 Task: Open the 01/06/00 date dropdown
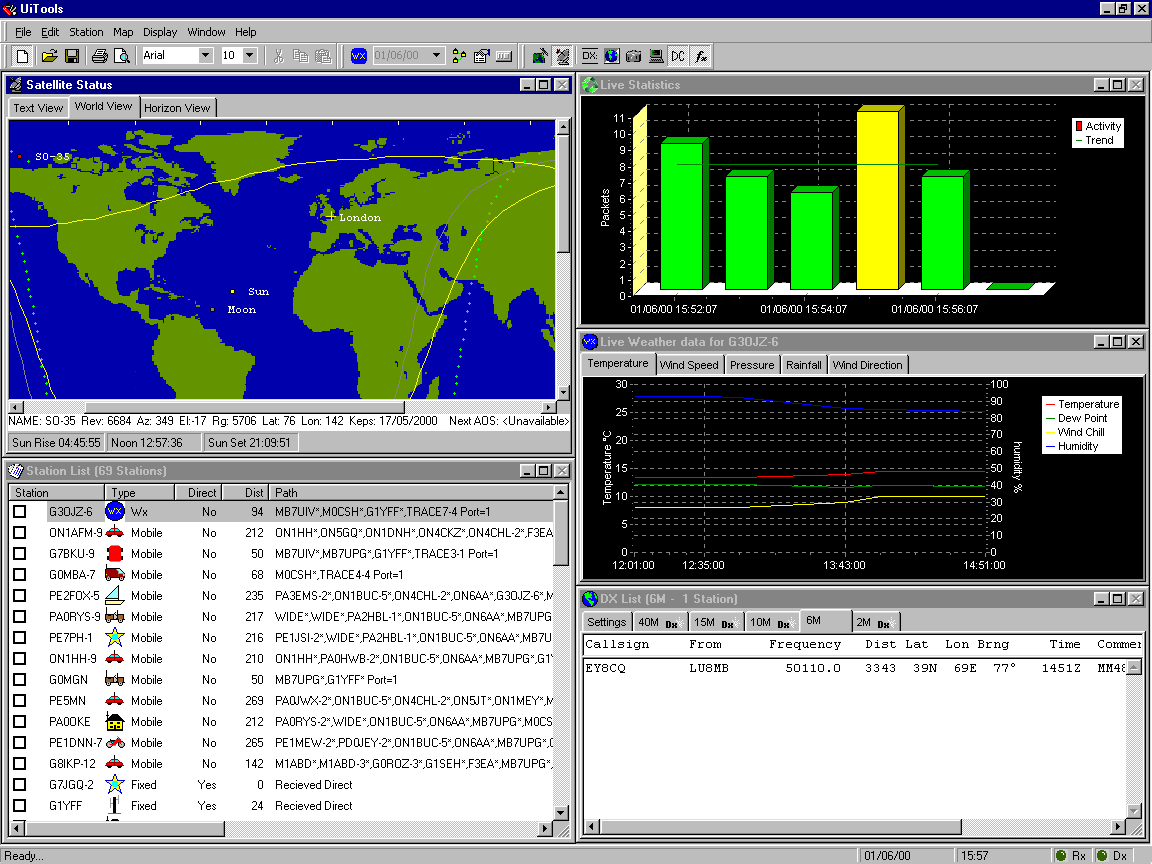coord(436,56)
